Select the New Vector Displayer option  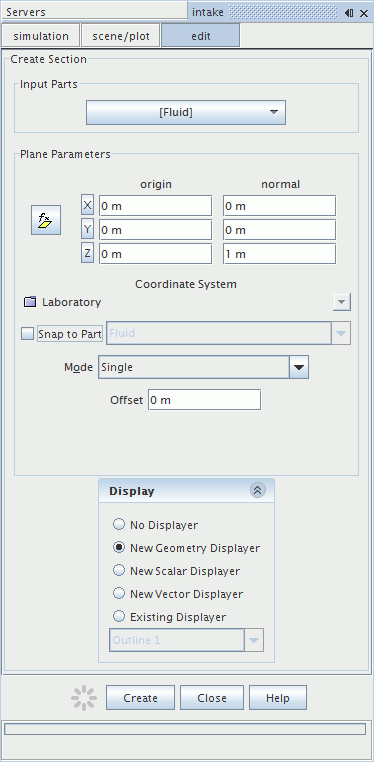(x=119, y=593)
